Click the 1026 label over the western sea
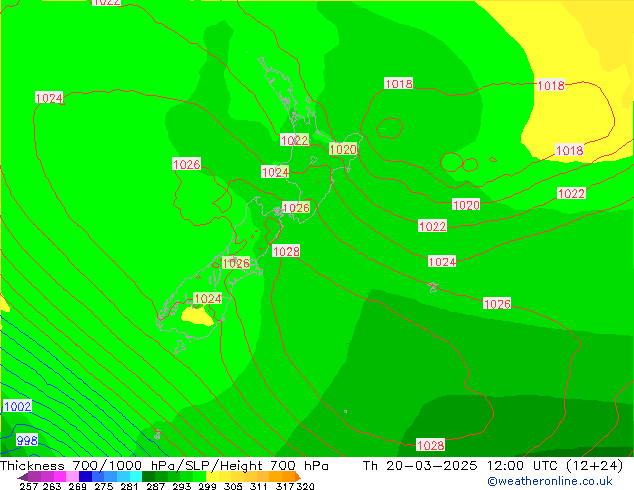This screenshot has height=490, width=634. tap(186, 164)
